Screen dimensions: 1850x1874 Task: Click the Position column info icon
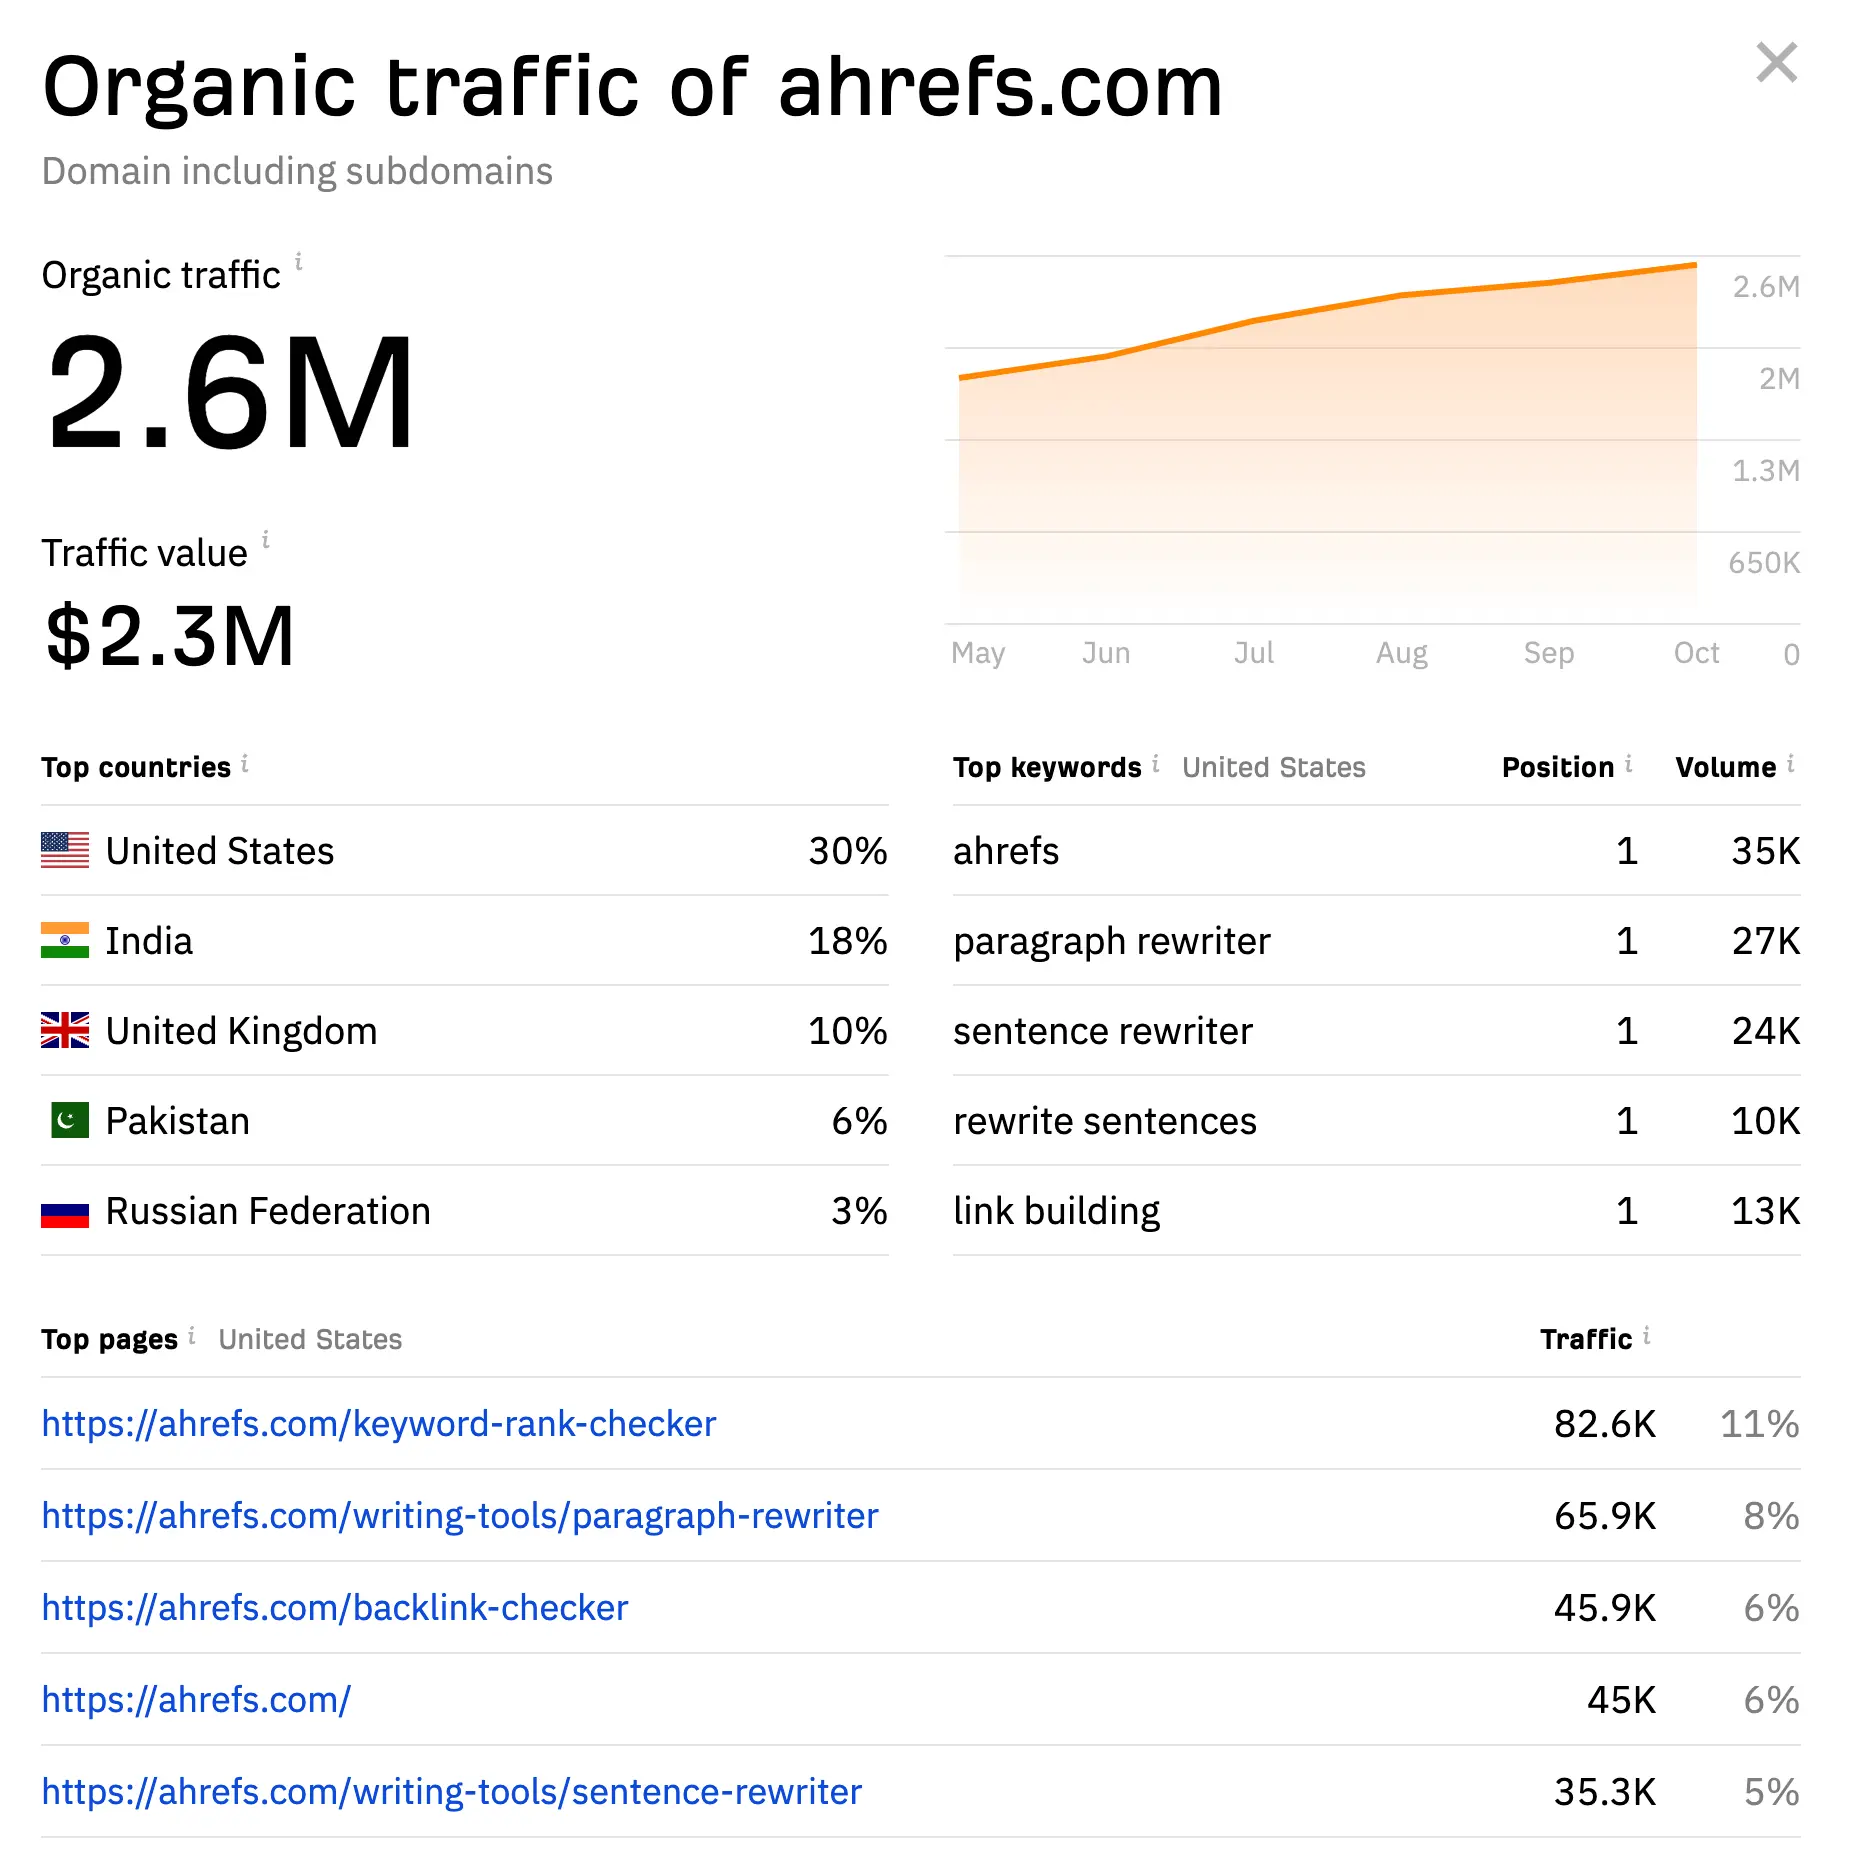pyautogui.click(x=1628, y=764)
